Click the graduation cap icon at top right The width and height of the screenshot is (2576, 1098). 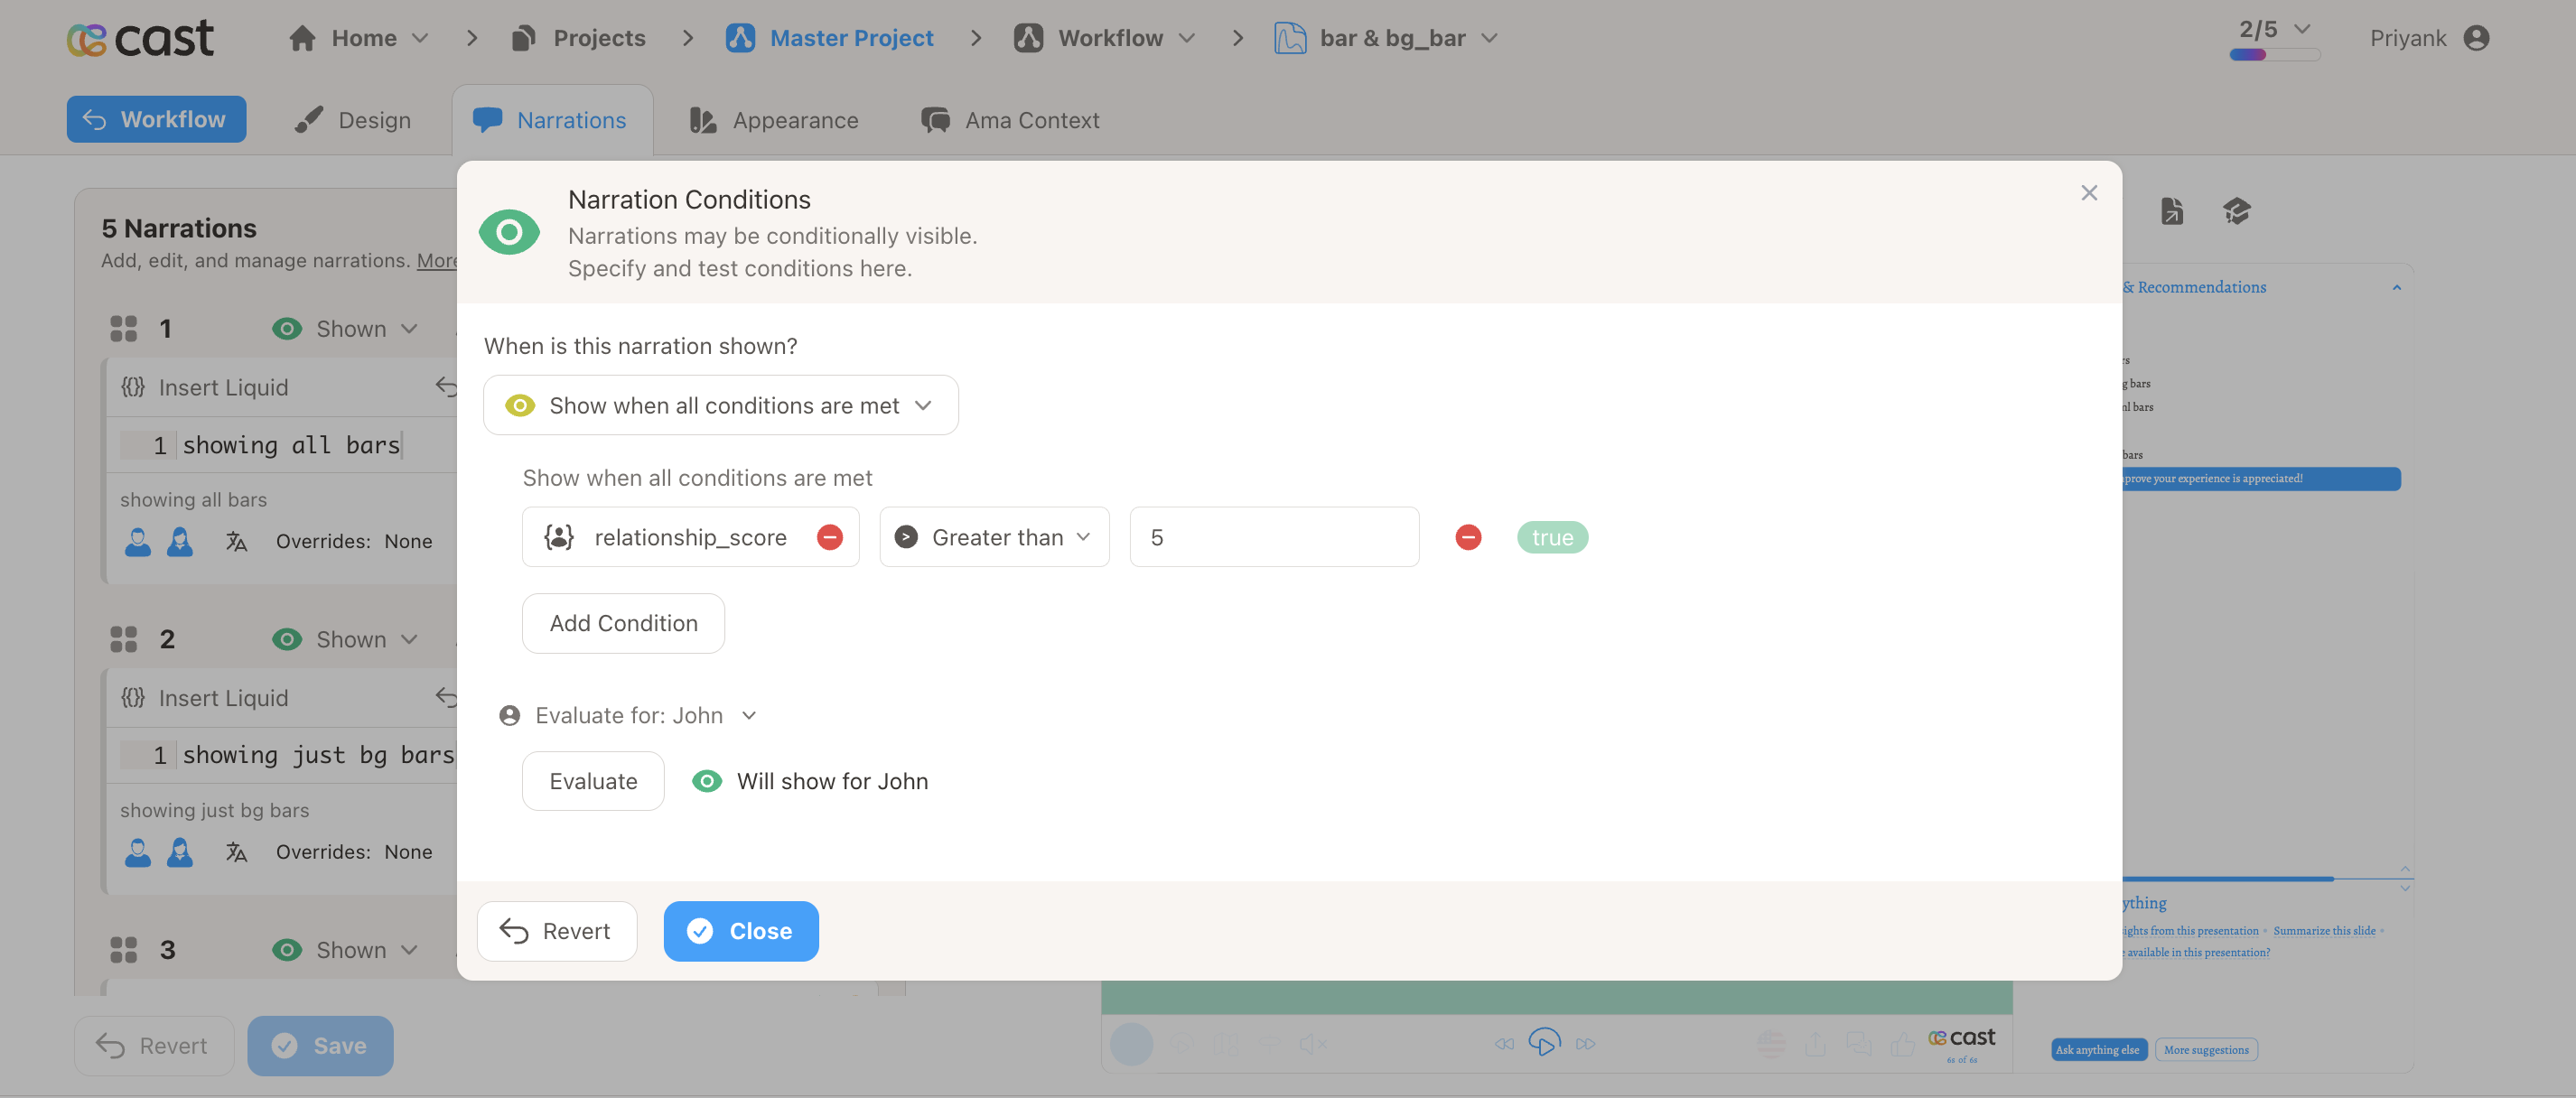pos(2236,211)
